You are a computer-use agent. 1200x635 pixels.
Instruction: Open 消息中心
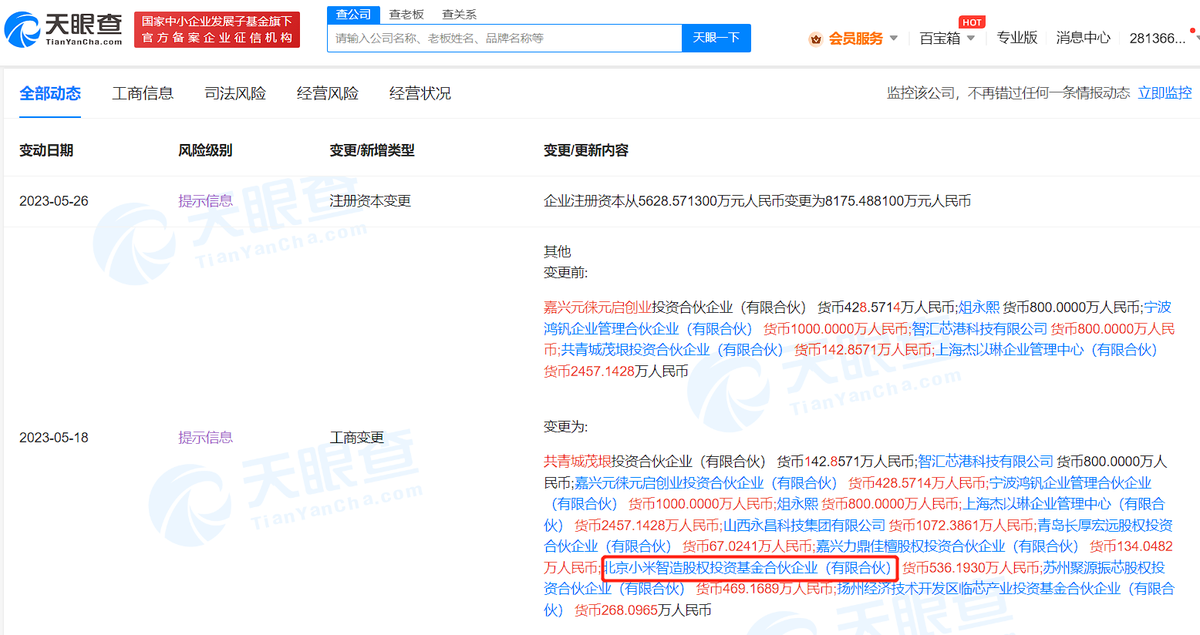[1083, 38]
